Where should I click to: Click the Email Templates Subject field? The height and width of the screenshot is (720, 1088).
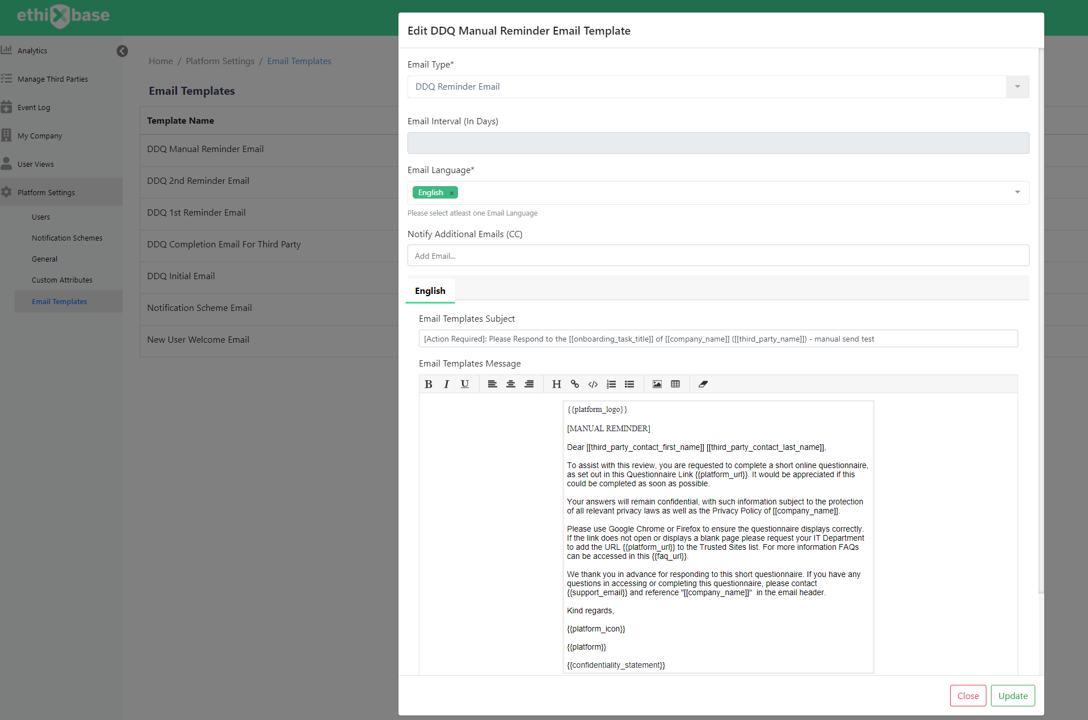(x=718, y=338)
